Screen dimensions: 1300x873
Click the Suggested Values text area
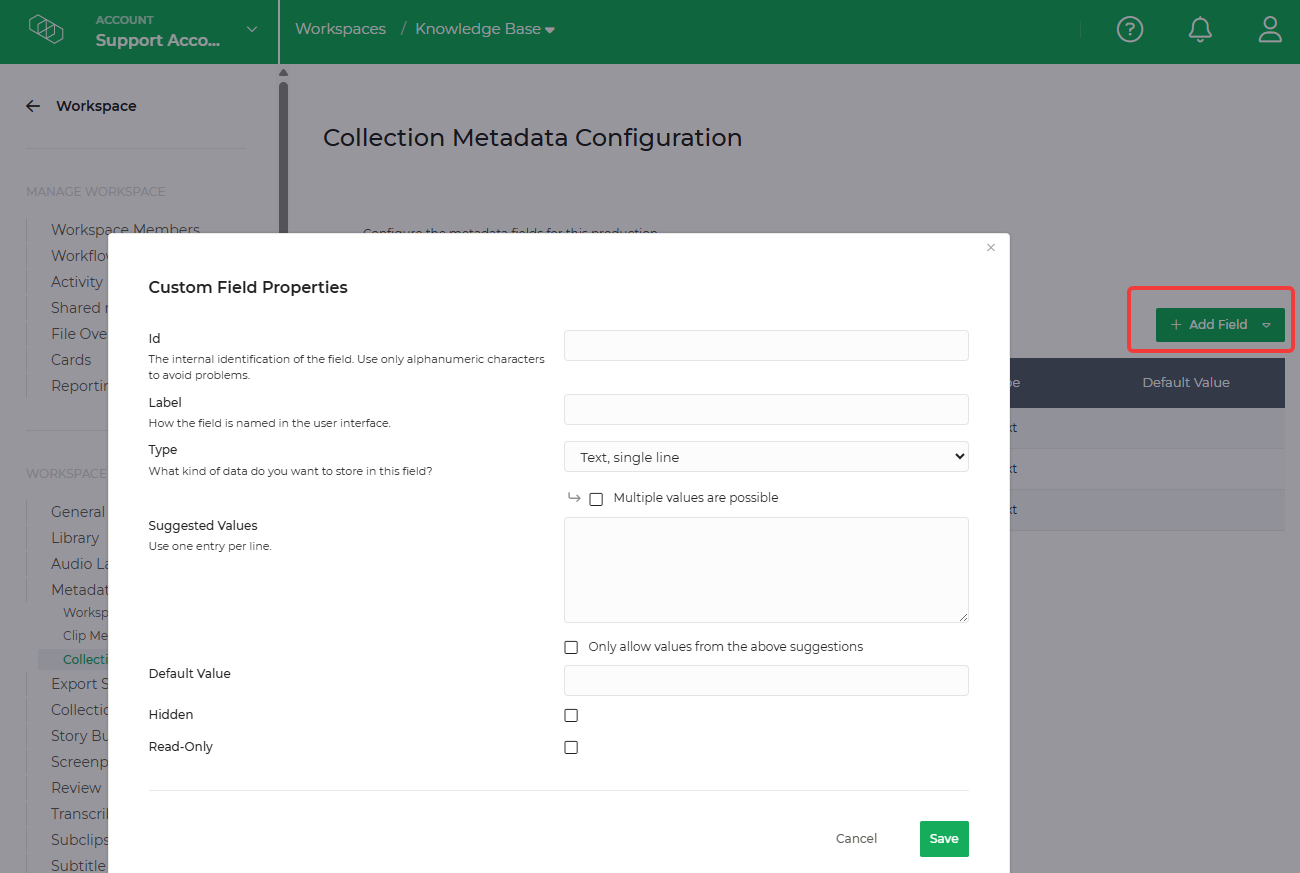tap(766, 570)
